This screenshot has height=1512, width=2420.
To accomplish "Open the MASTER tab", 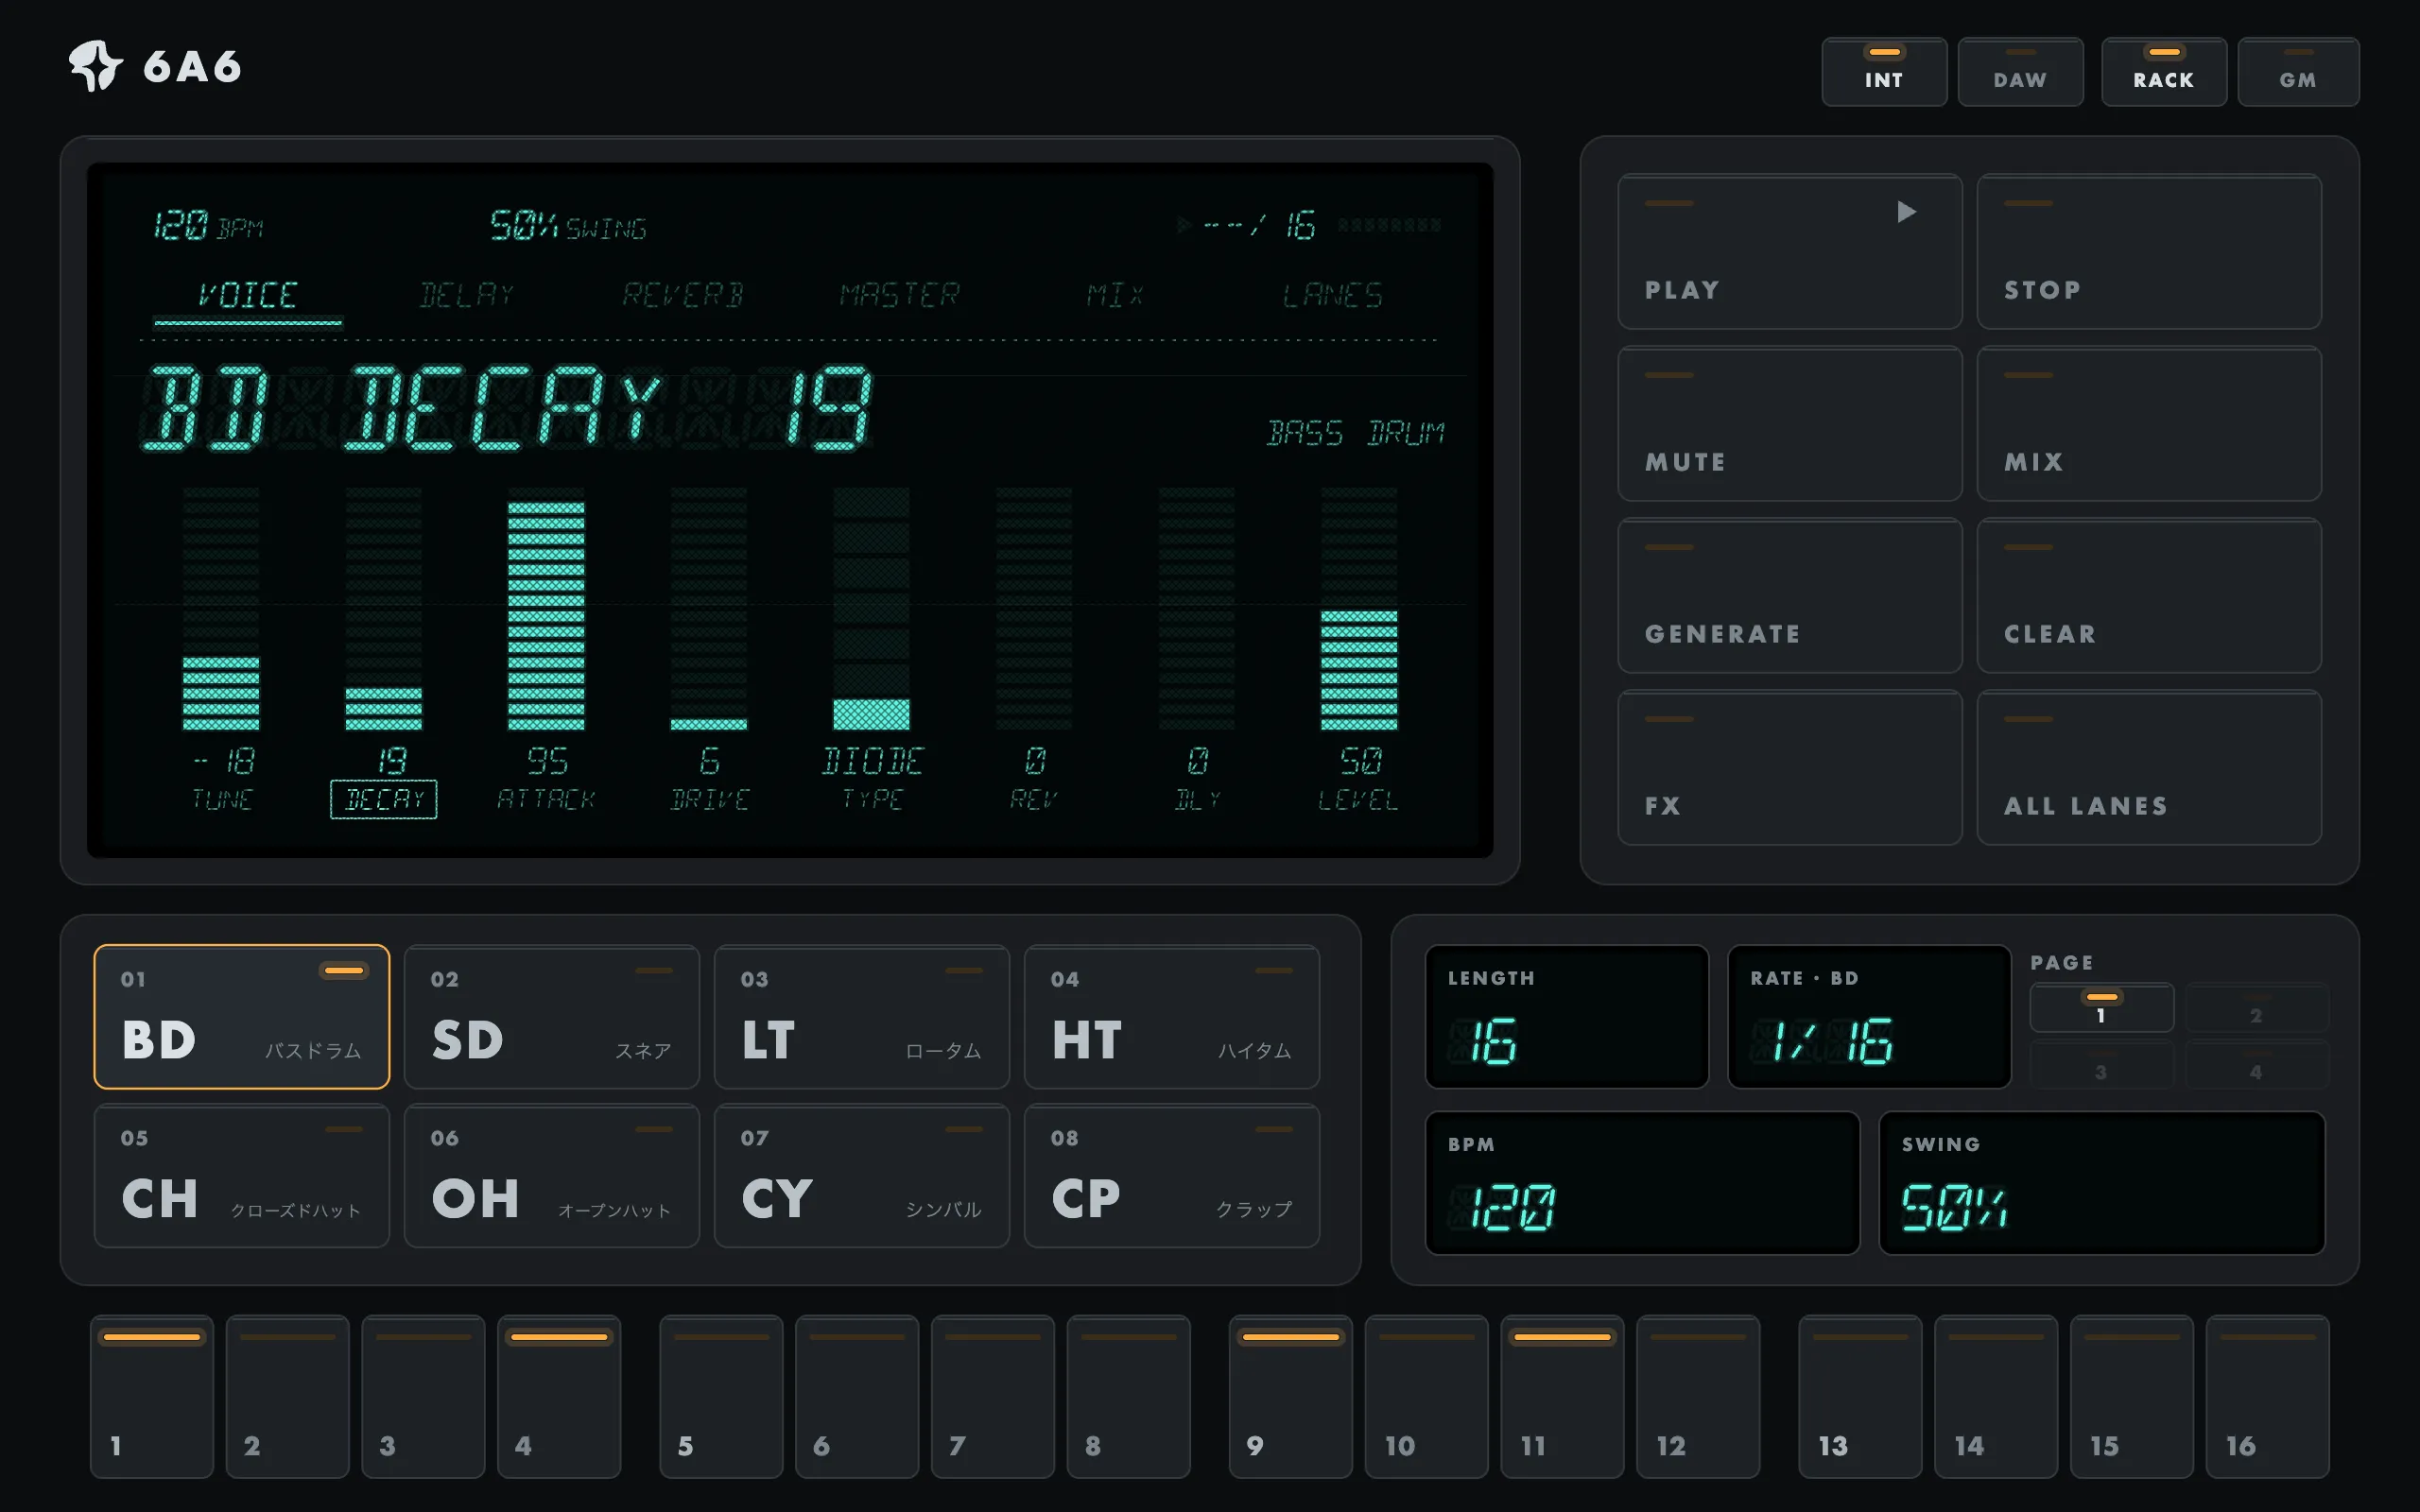I will click(899, 296).
